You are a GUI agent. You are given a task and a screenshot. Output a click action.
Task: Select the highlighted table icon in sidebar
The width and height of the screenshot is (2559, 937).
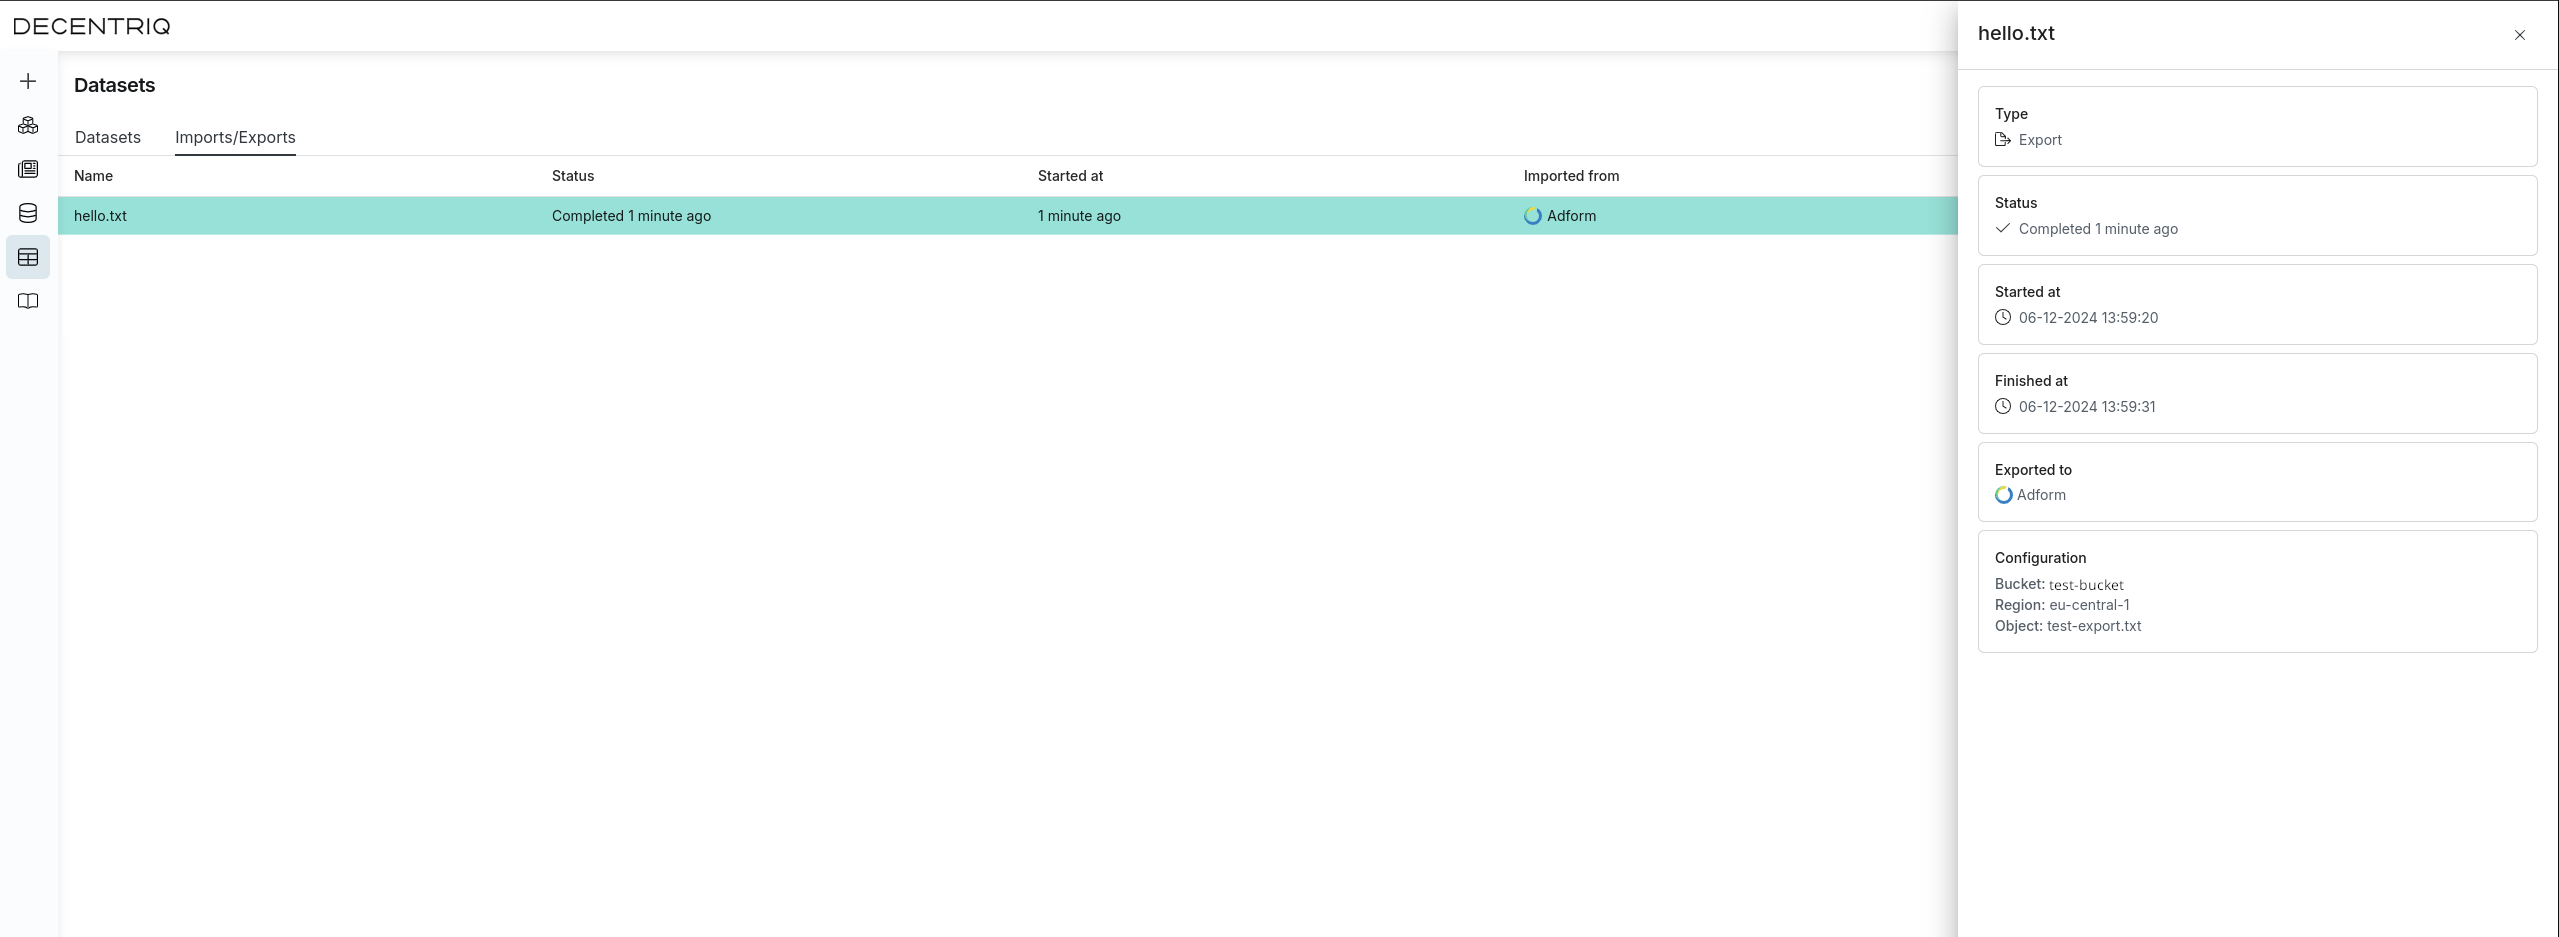click(x=28, y=257)
